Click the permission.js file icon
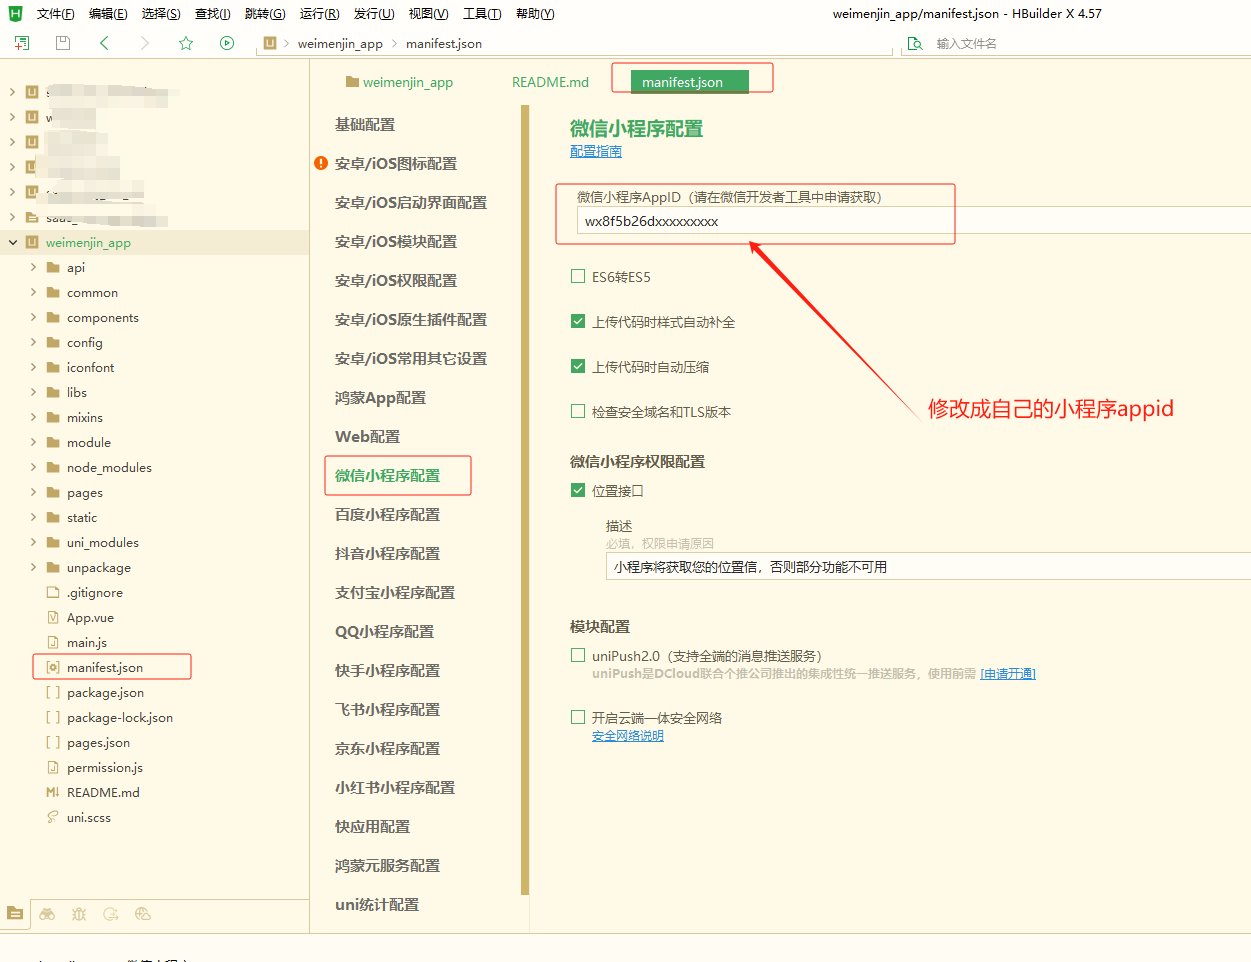Screen dimensions: 1251x962 (53, 767)
